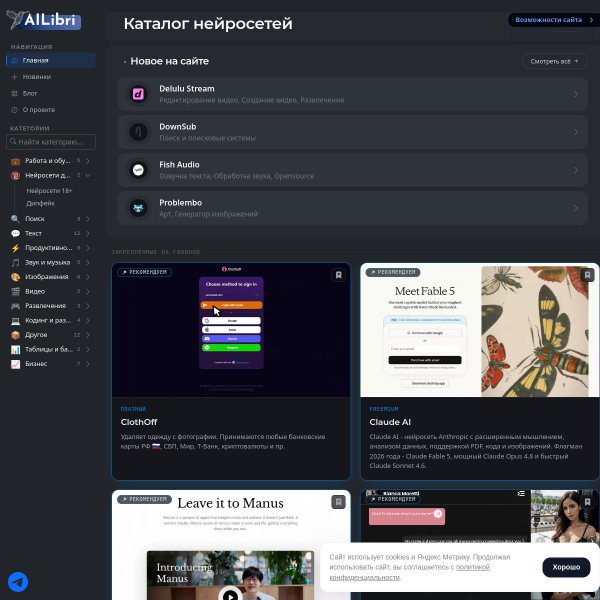
Task: Click the Claude AI card title
Action: tap(390, 422)
